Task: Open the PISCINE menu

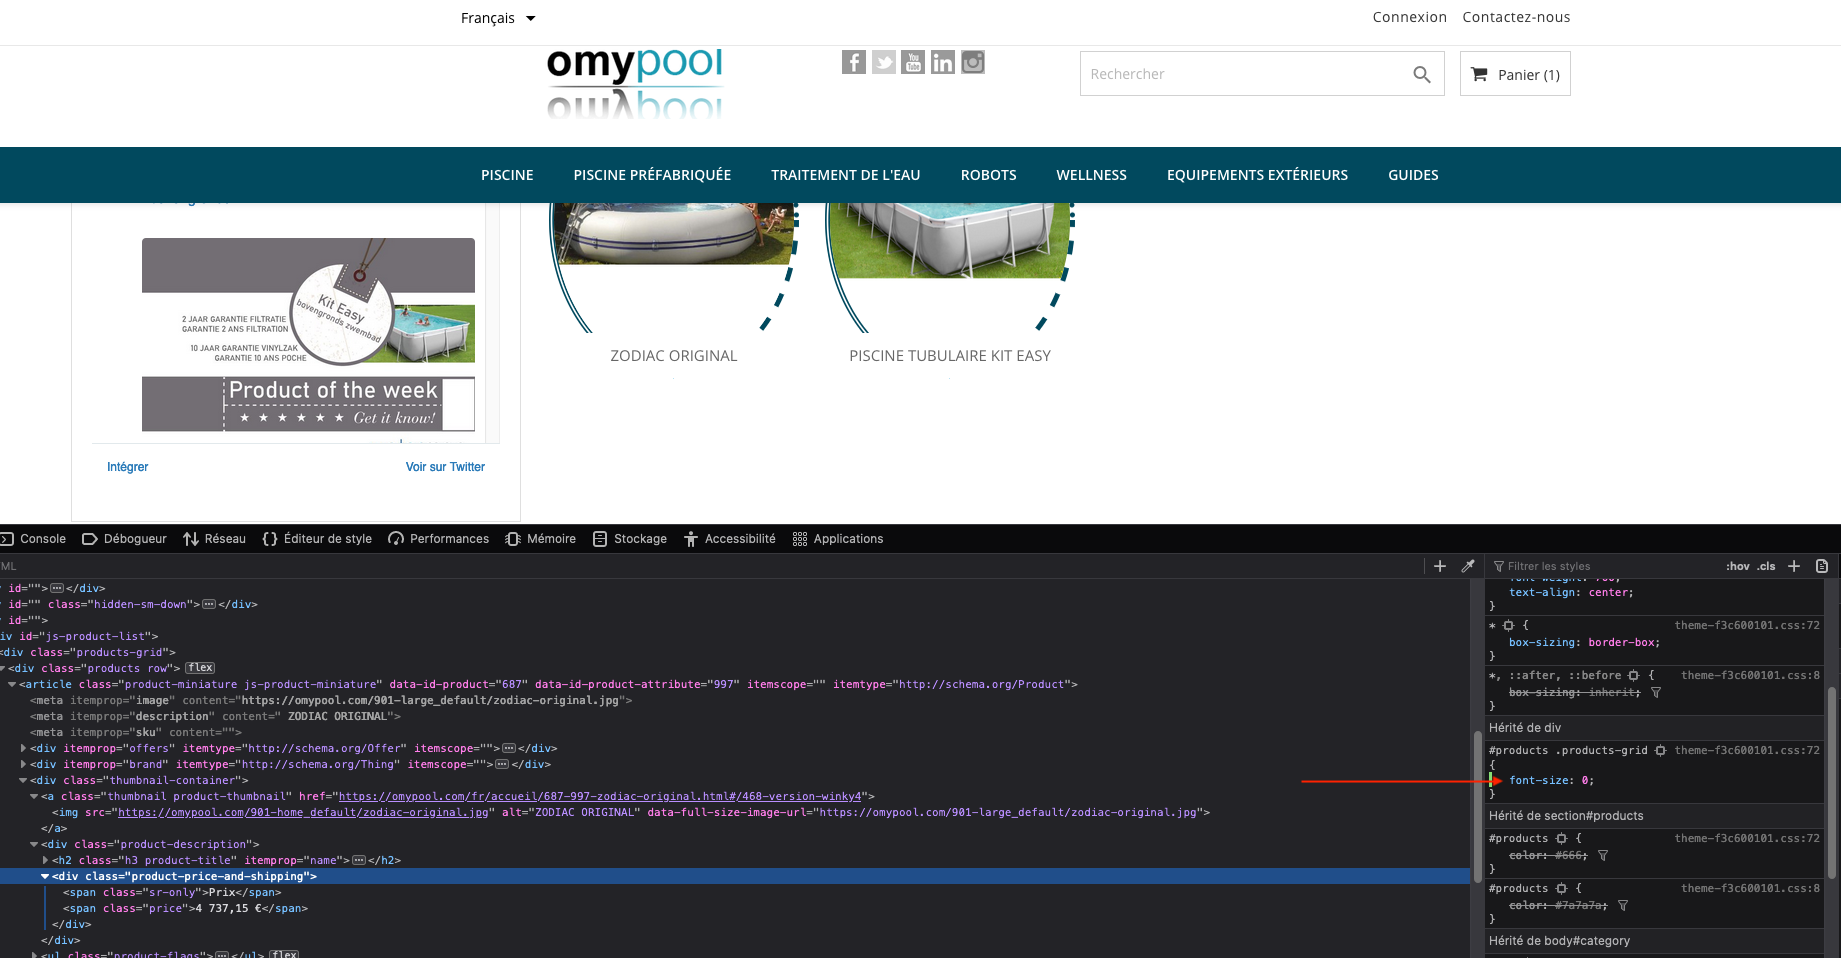Action: pyautogui.click(x=507, y=175)
